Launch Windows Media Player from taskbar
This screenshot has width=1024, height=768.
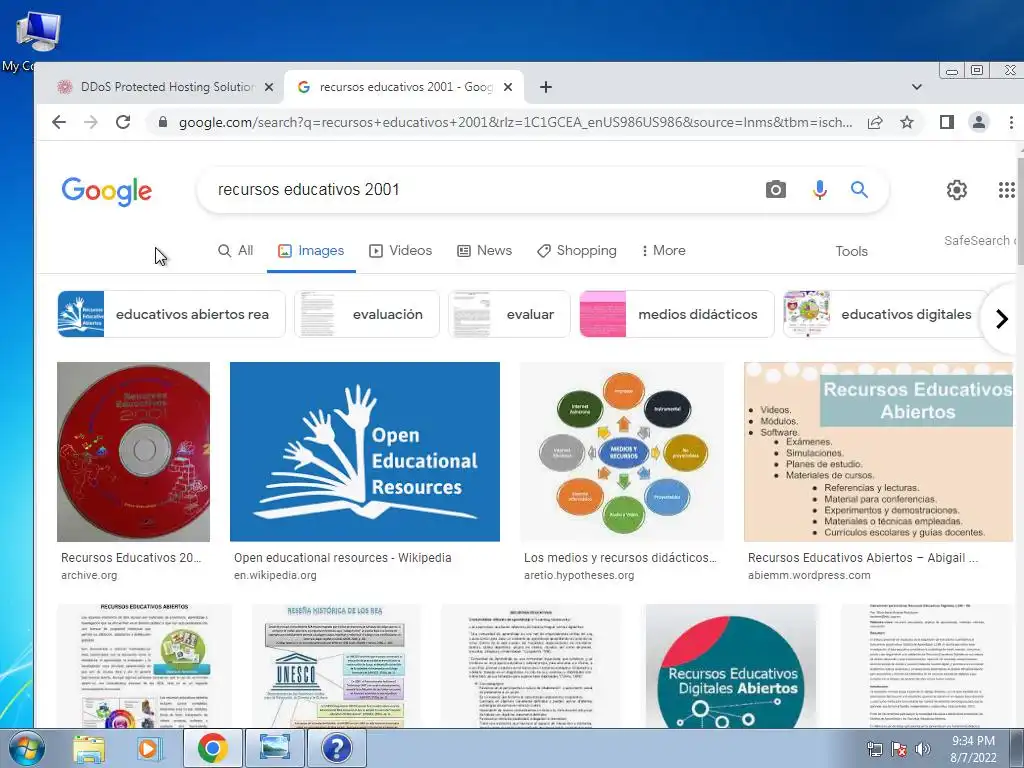(x=149, y=748)
